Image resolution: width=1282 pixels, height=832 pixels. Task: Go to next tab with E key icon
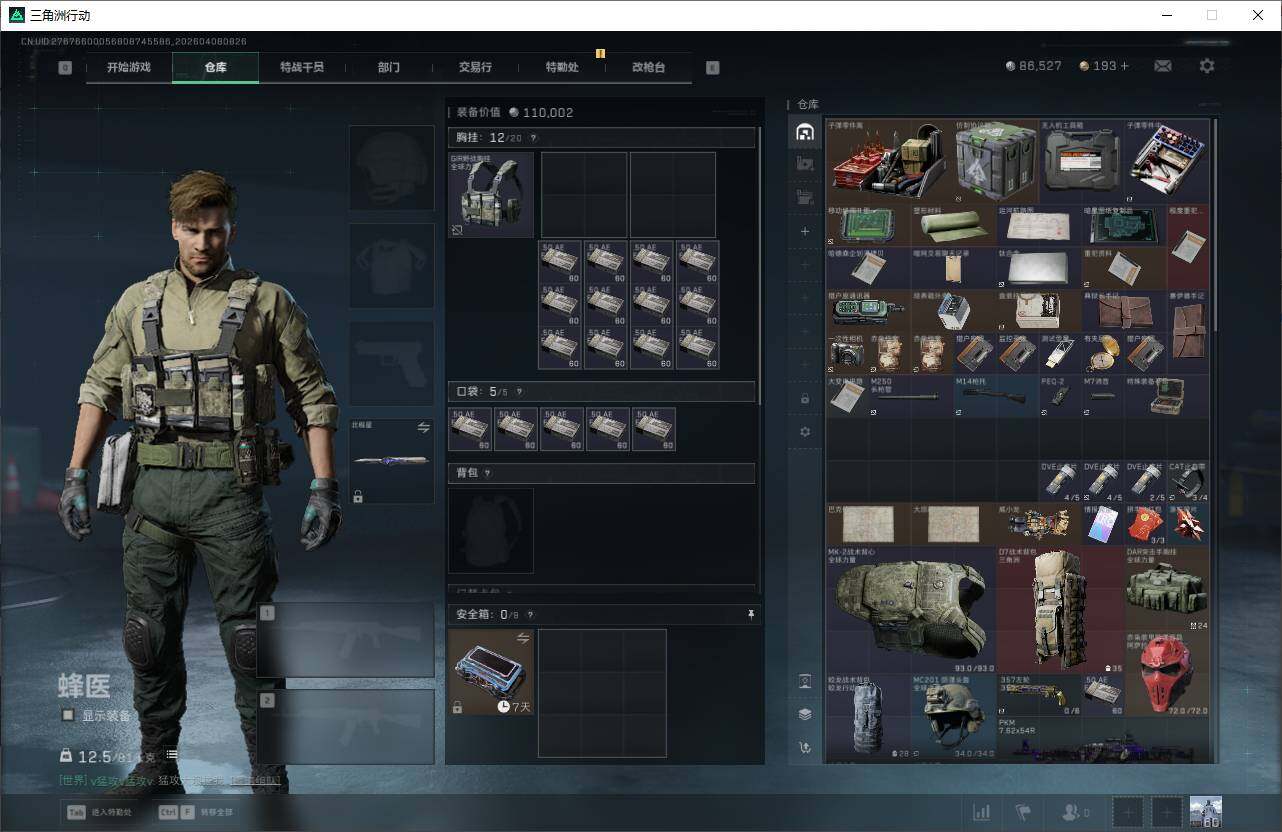click(712, 68)
